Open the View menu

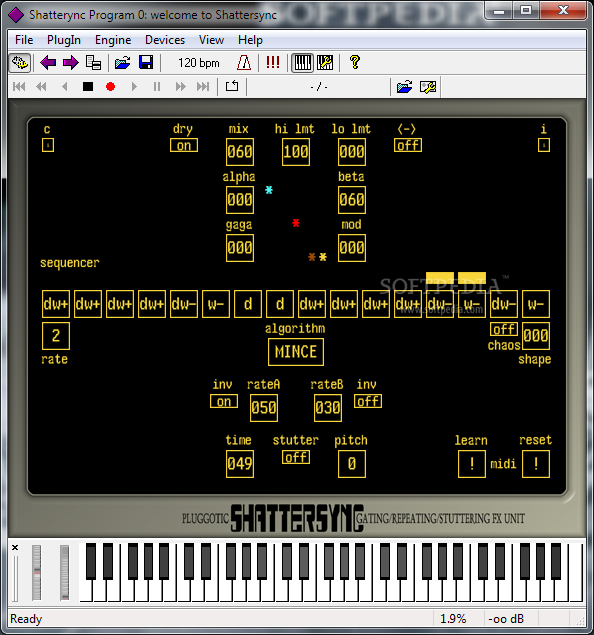(x=211, y=40)
